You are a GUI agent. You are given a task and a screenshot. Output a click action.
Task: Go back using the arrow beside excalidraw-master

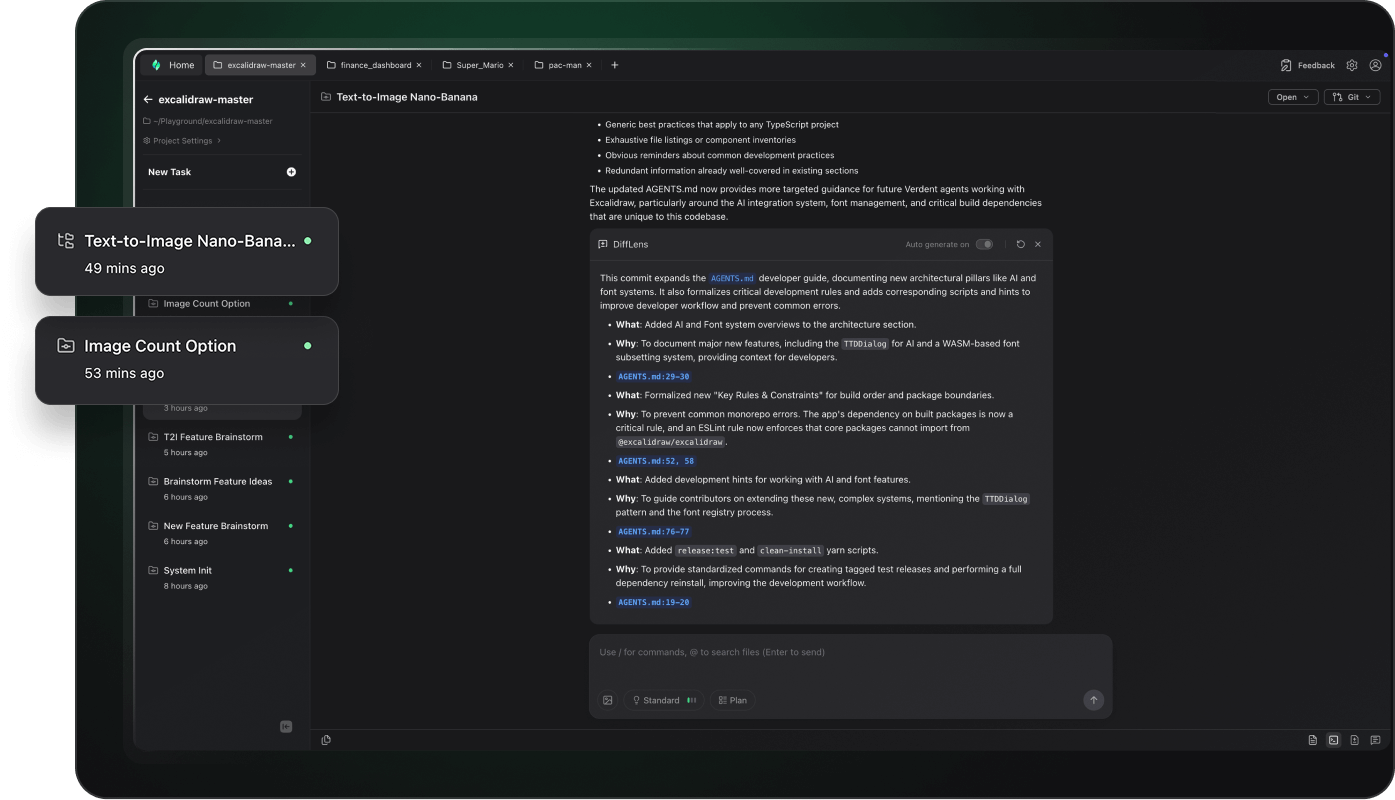click(x=148, y=99)
